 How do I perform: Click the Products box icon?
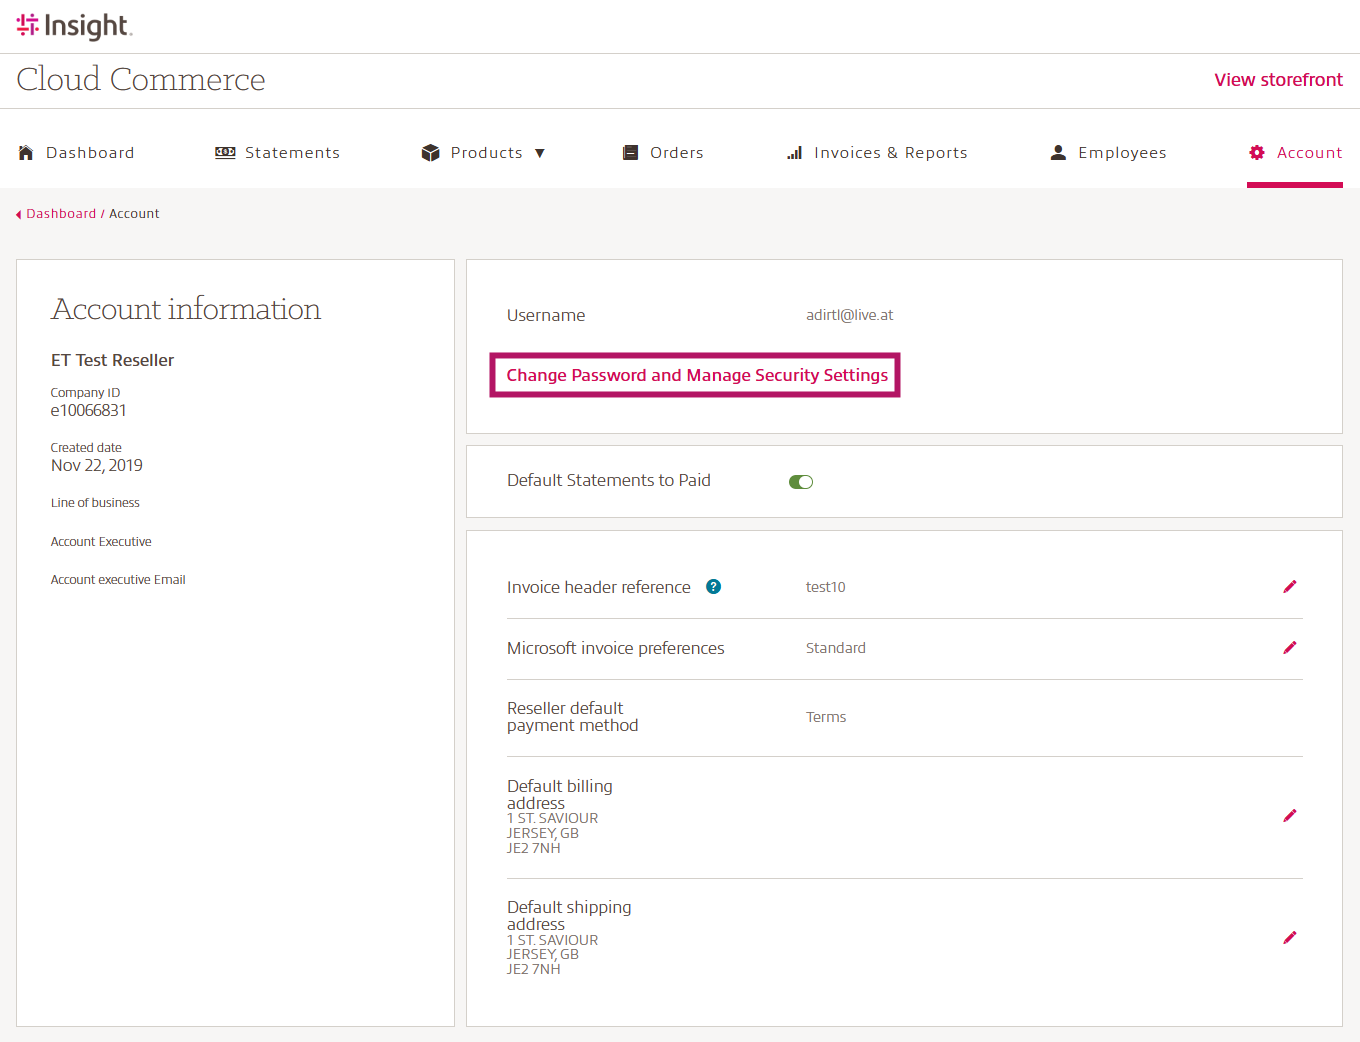coord(431,153)
